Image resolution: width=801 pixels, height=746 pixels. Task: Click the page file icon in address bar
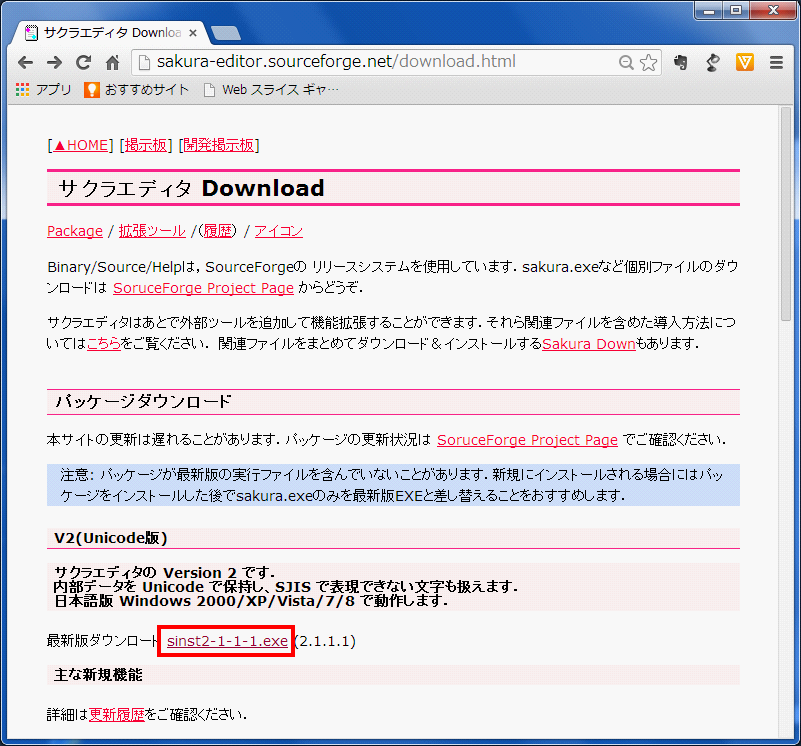coord(144,62)
